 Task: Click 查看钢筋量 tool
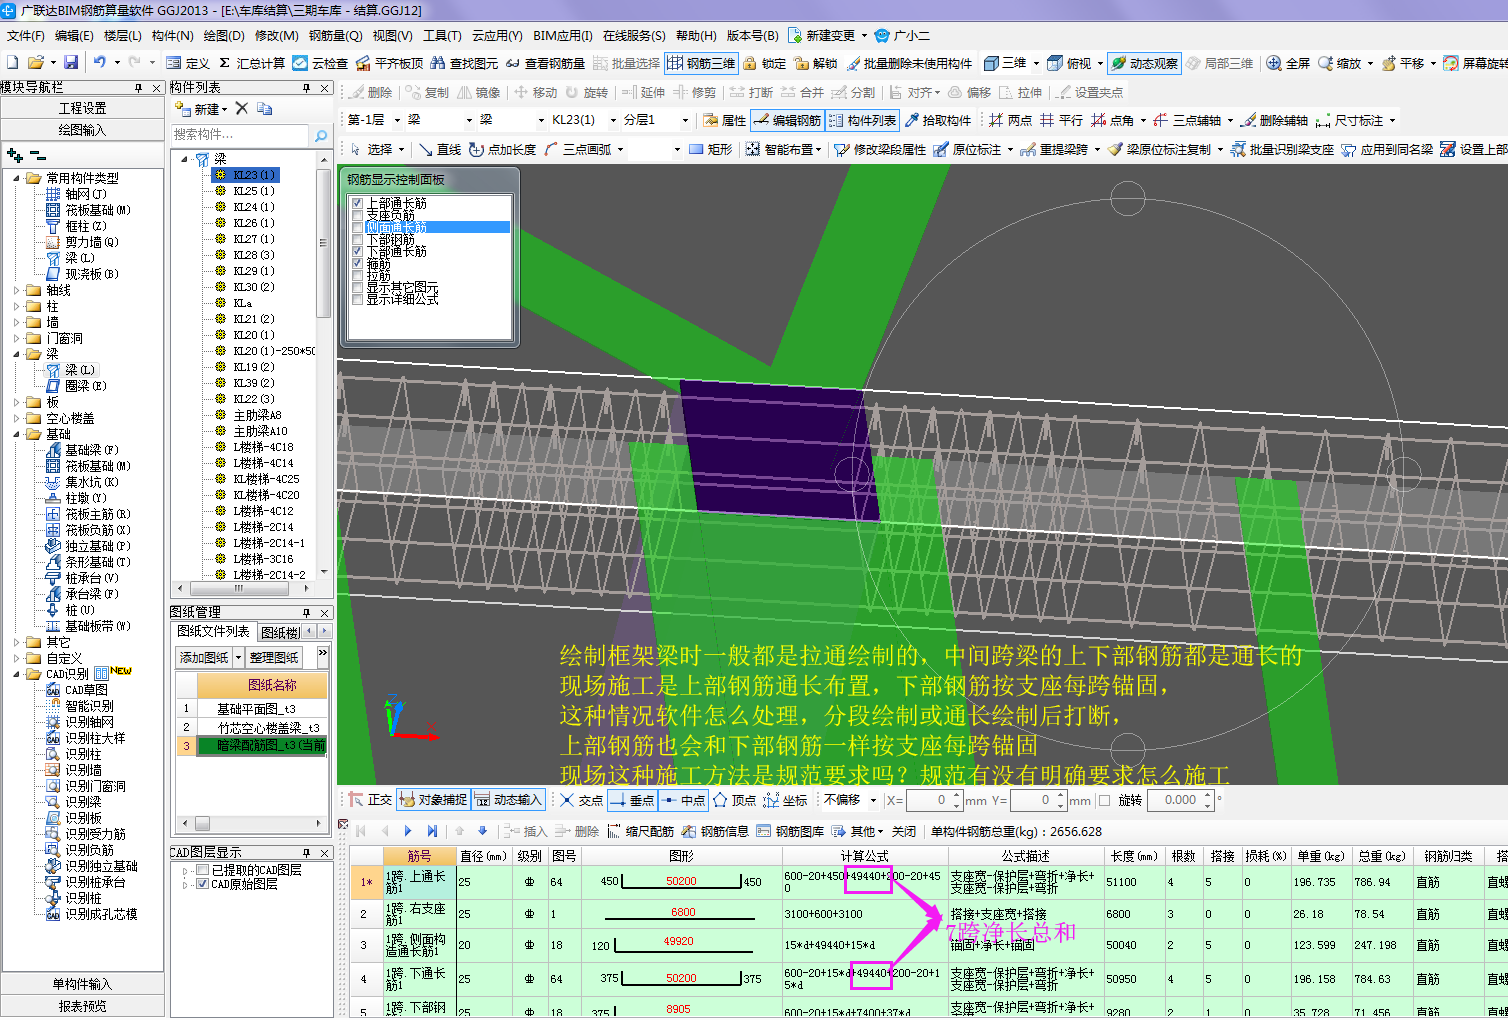pos(545,63)
